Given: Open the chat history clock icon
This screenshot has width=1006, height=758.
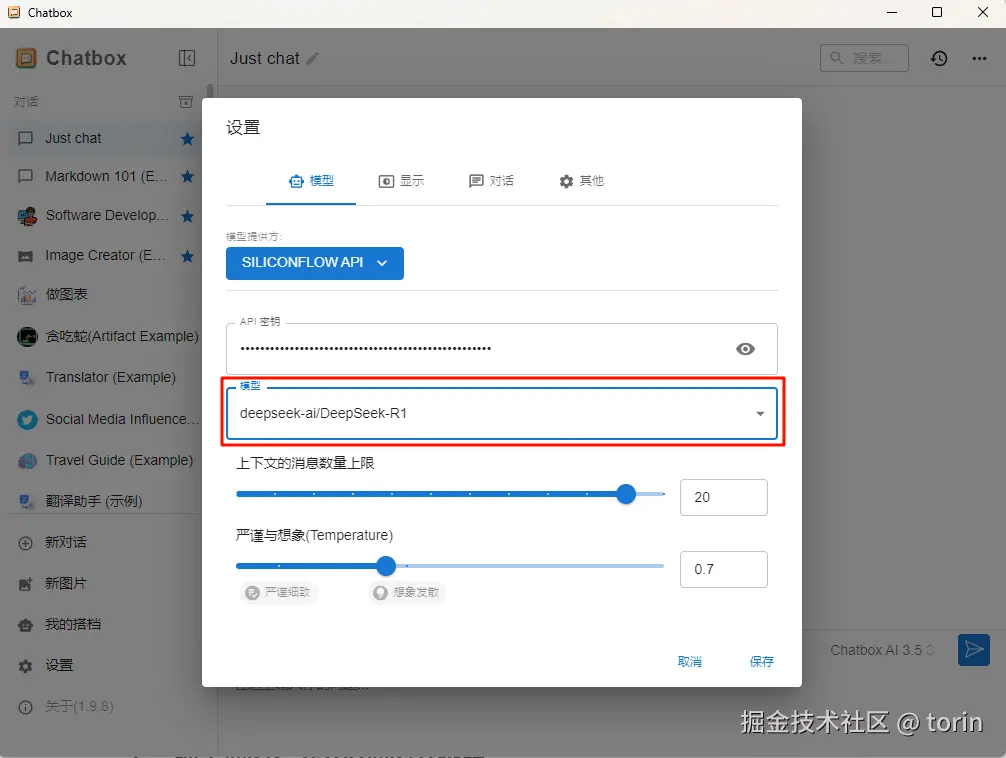Looking at the screenshot, I should tap(939, 58).
